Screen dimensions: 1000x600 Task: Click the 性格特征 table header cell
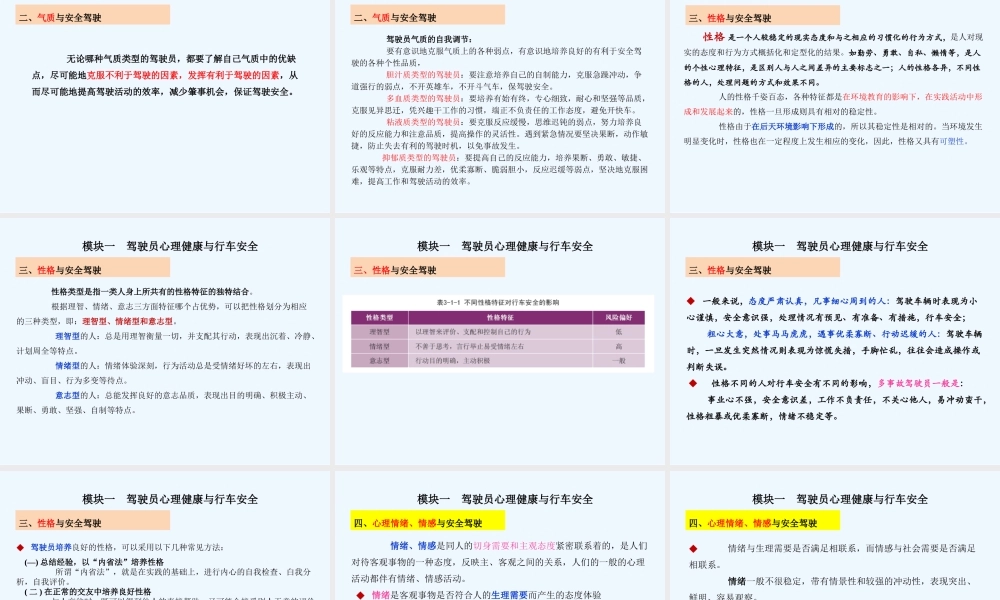click(500, 318)
